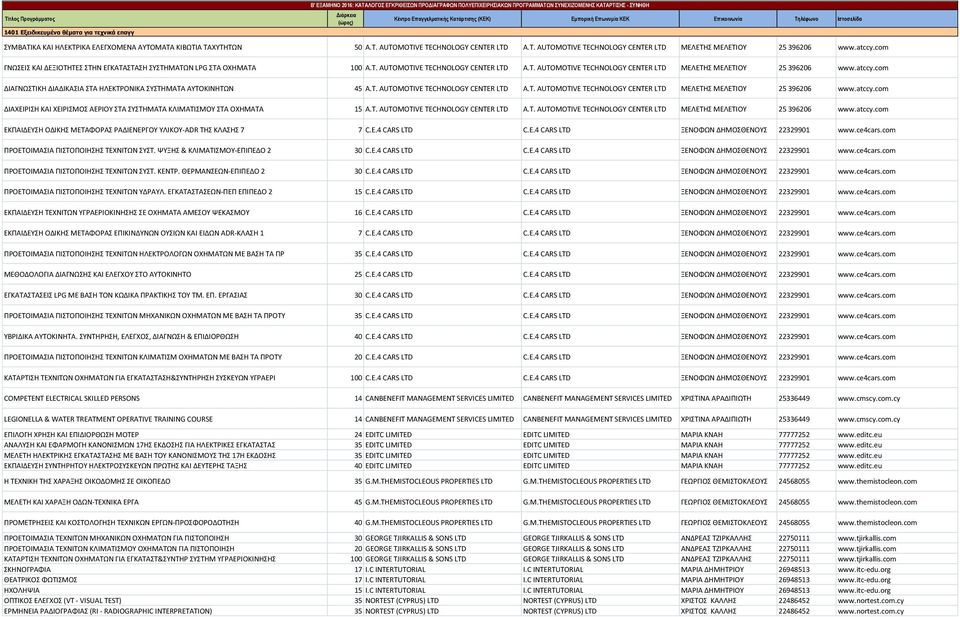The width and height of the screenshot is (960, 617).
Task: Select phone 25336449 in COMPETENT ELECTRICAL row
Action: click(794, 398)
